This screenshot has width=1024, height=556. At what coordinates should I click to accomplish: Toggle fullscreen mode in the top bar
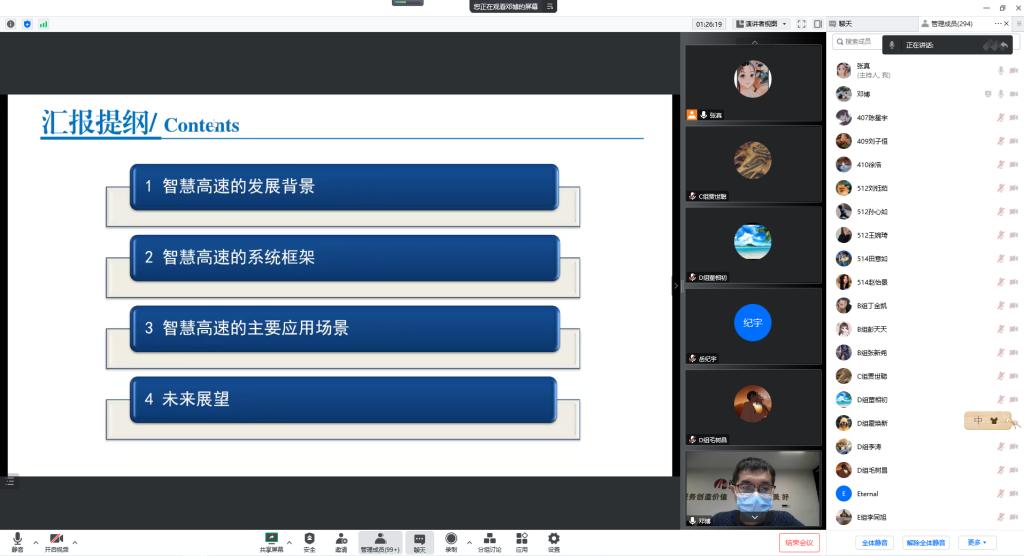pyautogui.click(x=801, y=24)
